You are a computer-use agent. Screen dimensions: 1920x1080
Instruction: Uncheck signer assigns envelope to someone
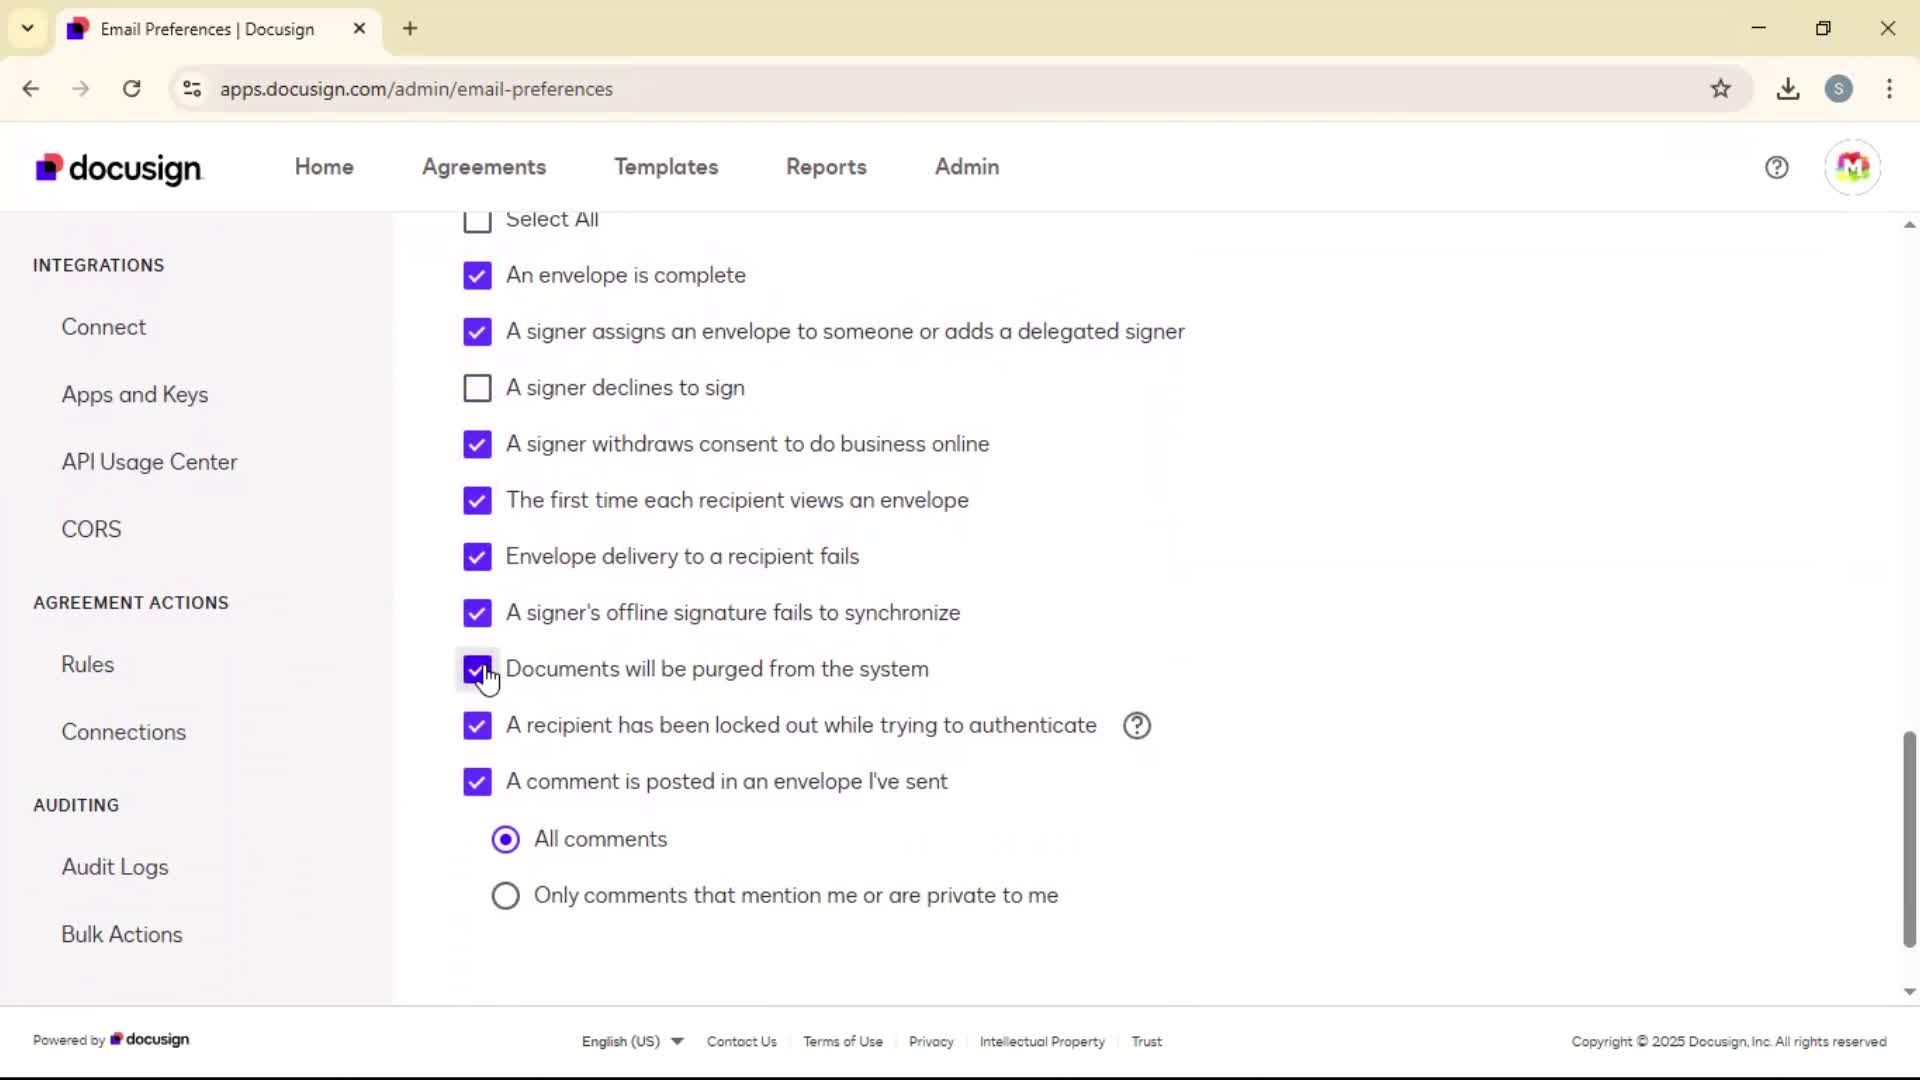(x=477, y=331)
